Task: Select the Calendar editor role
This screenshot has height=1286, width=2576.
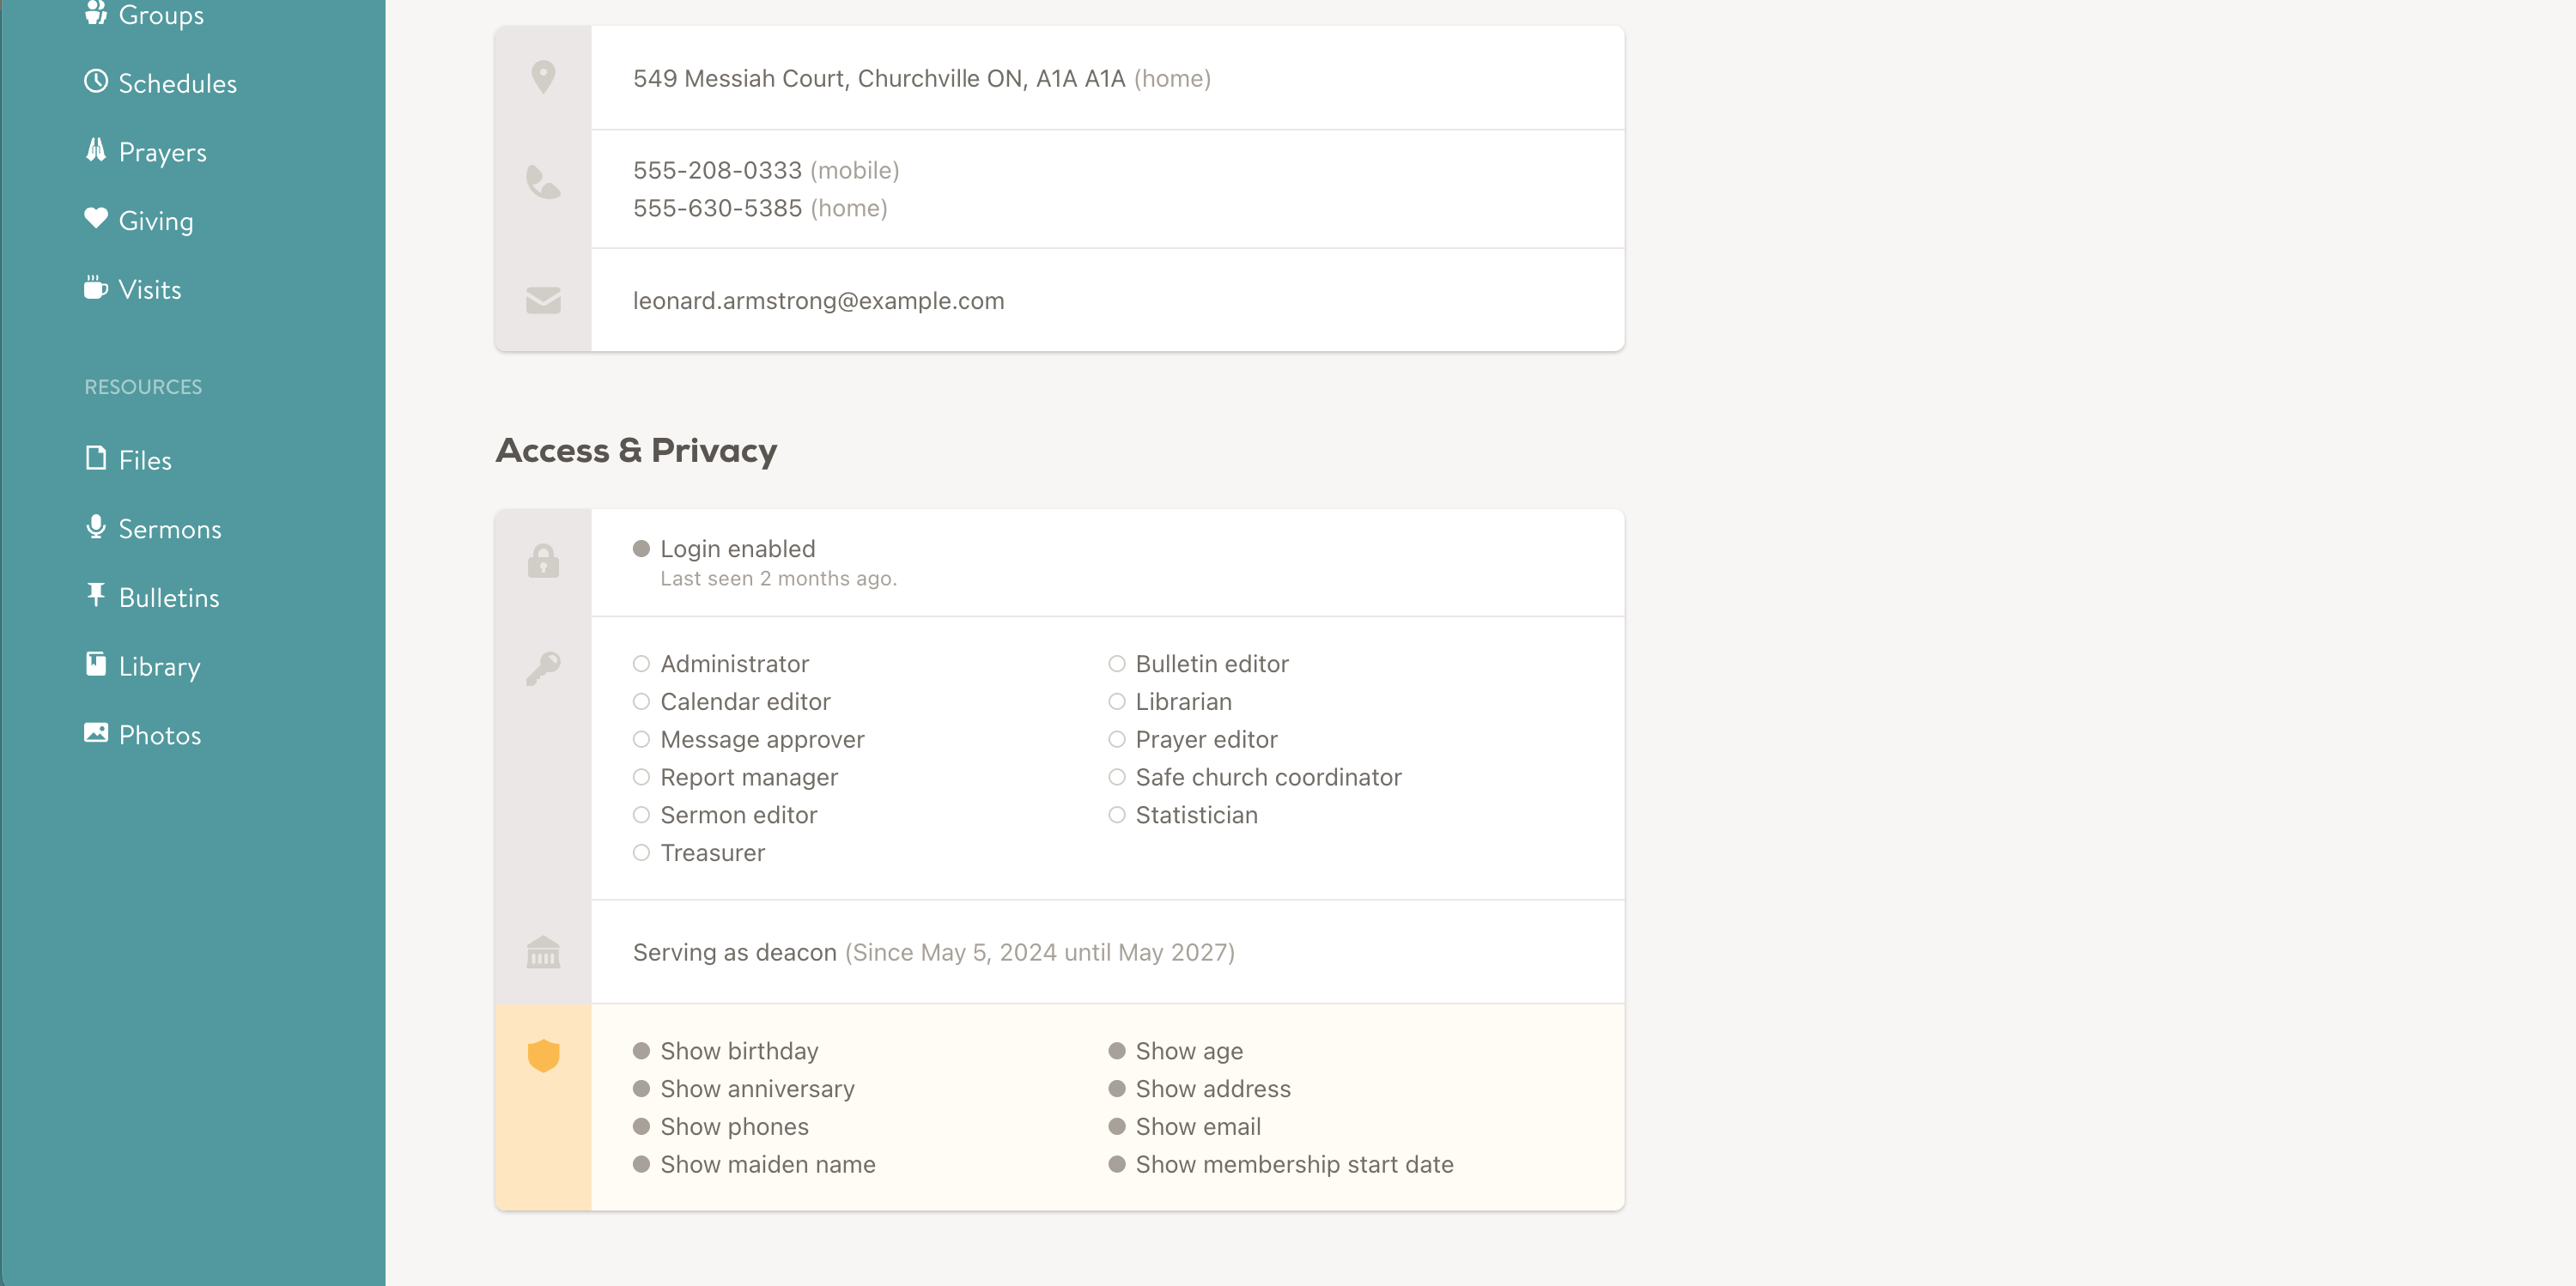Action: tap(732, 702)
